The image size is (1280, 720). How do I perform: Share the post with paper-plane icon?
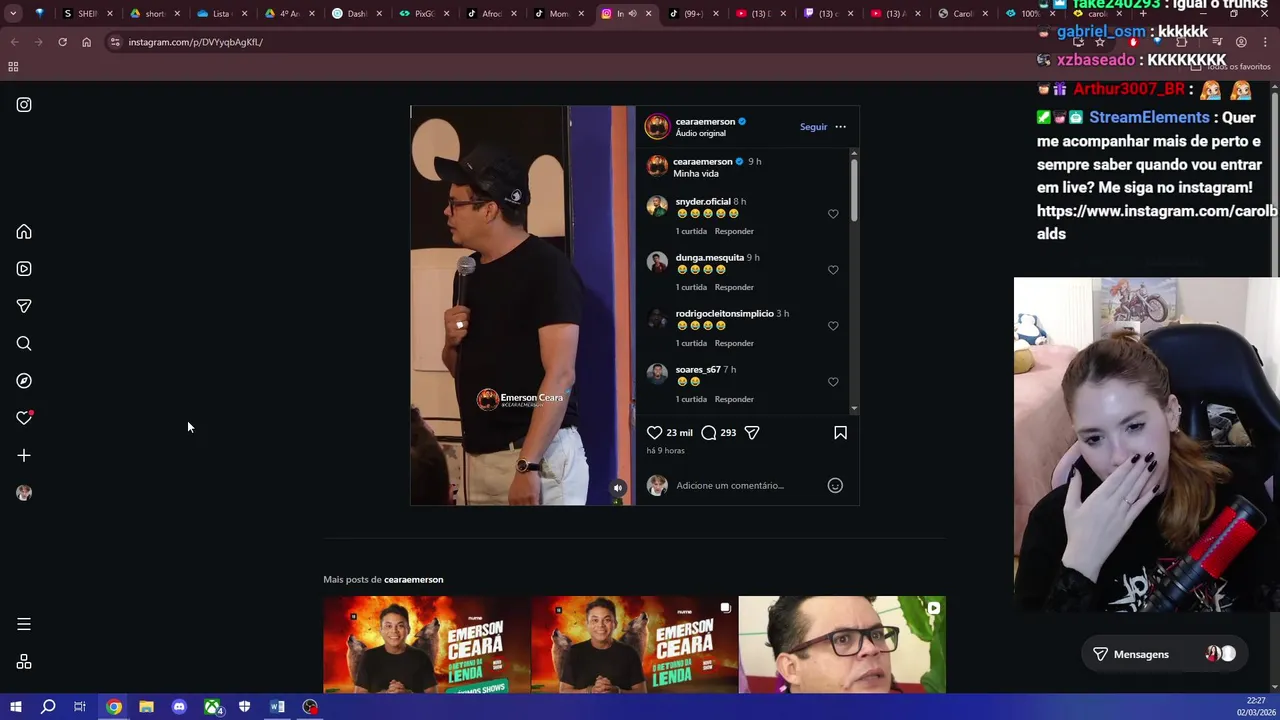point(752,433)
